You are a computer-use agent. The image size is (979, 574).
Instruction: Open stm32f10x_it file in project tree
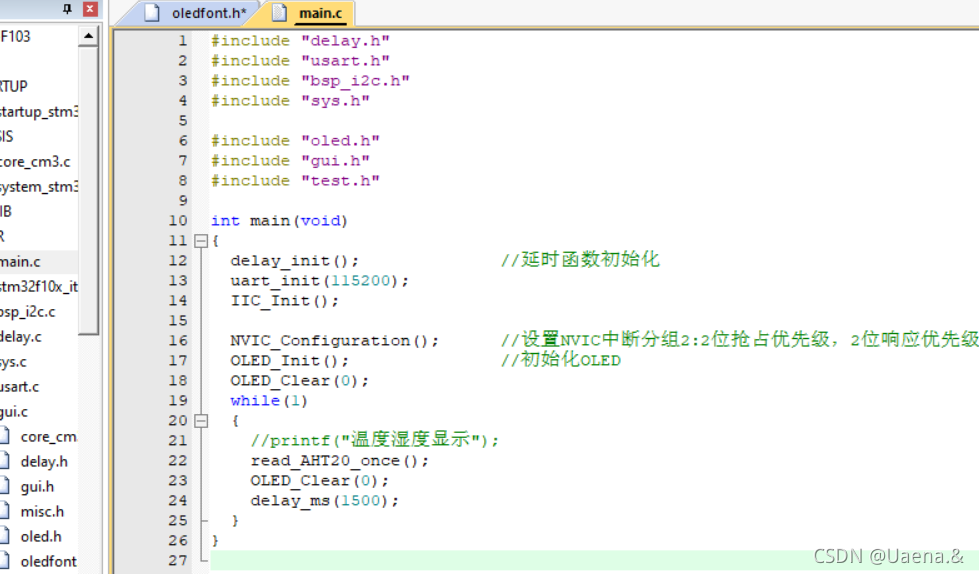pyautogui.click(x=39, y=287)
